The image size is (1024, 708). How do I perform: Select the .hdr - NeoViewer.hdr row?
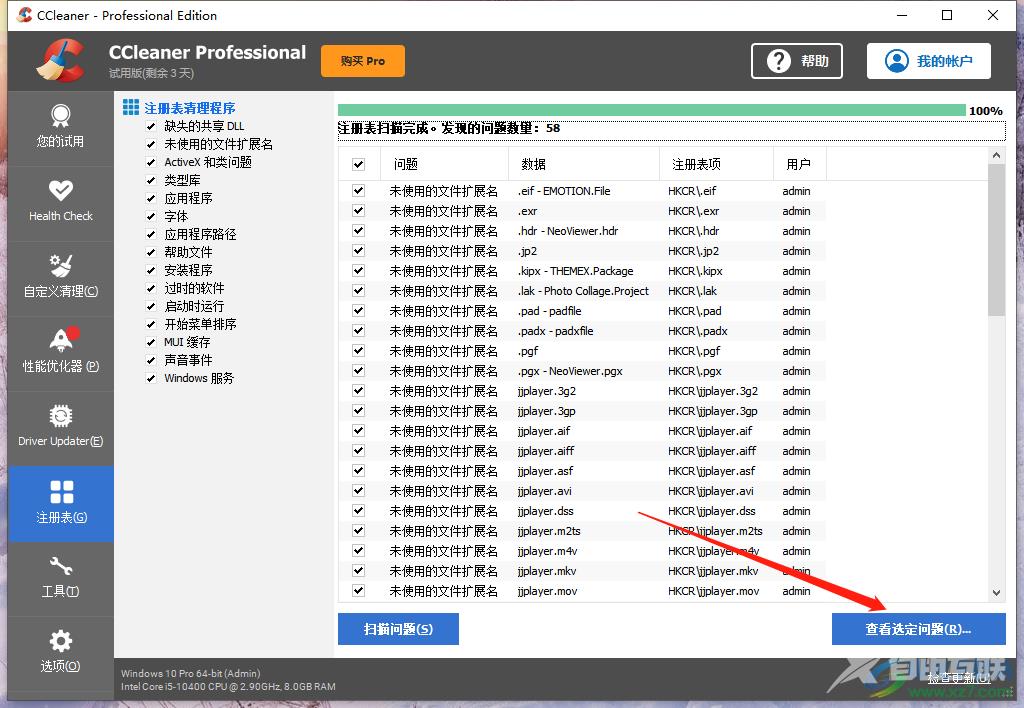[x=581, y=231]
